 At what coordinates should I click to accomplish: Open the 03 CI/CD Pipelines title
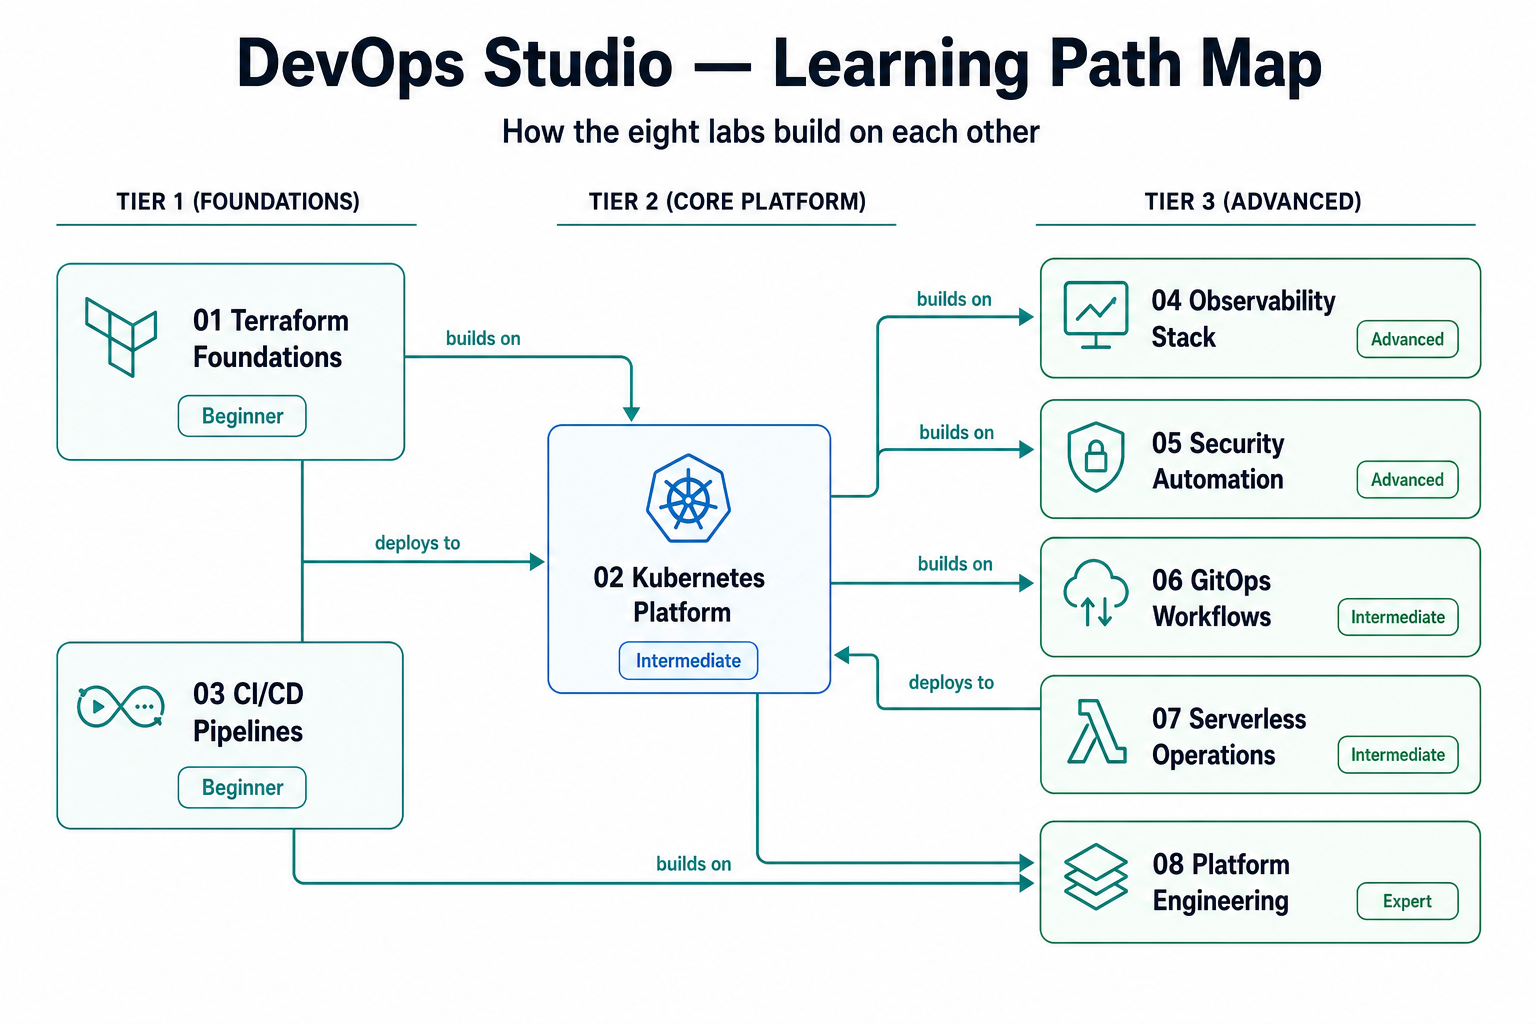pyautogui.click(x=248, y=712)
